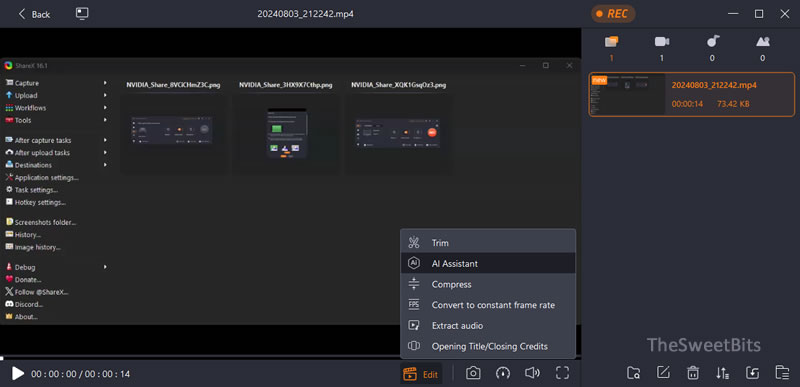This screenshot has height=387, width=800.
Task: Collapse the Edit dropdown button
Action: (421, 374)
